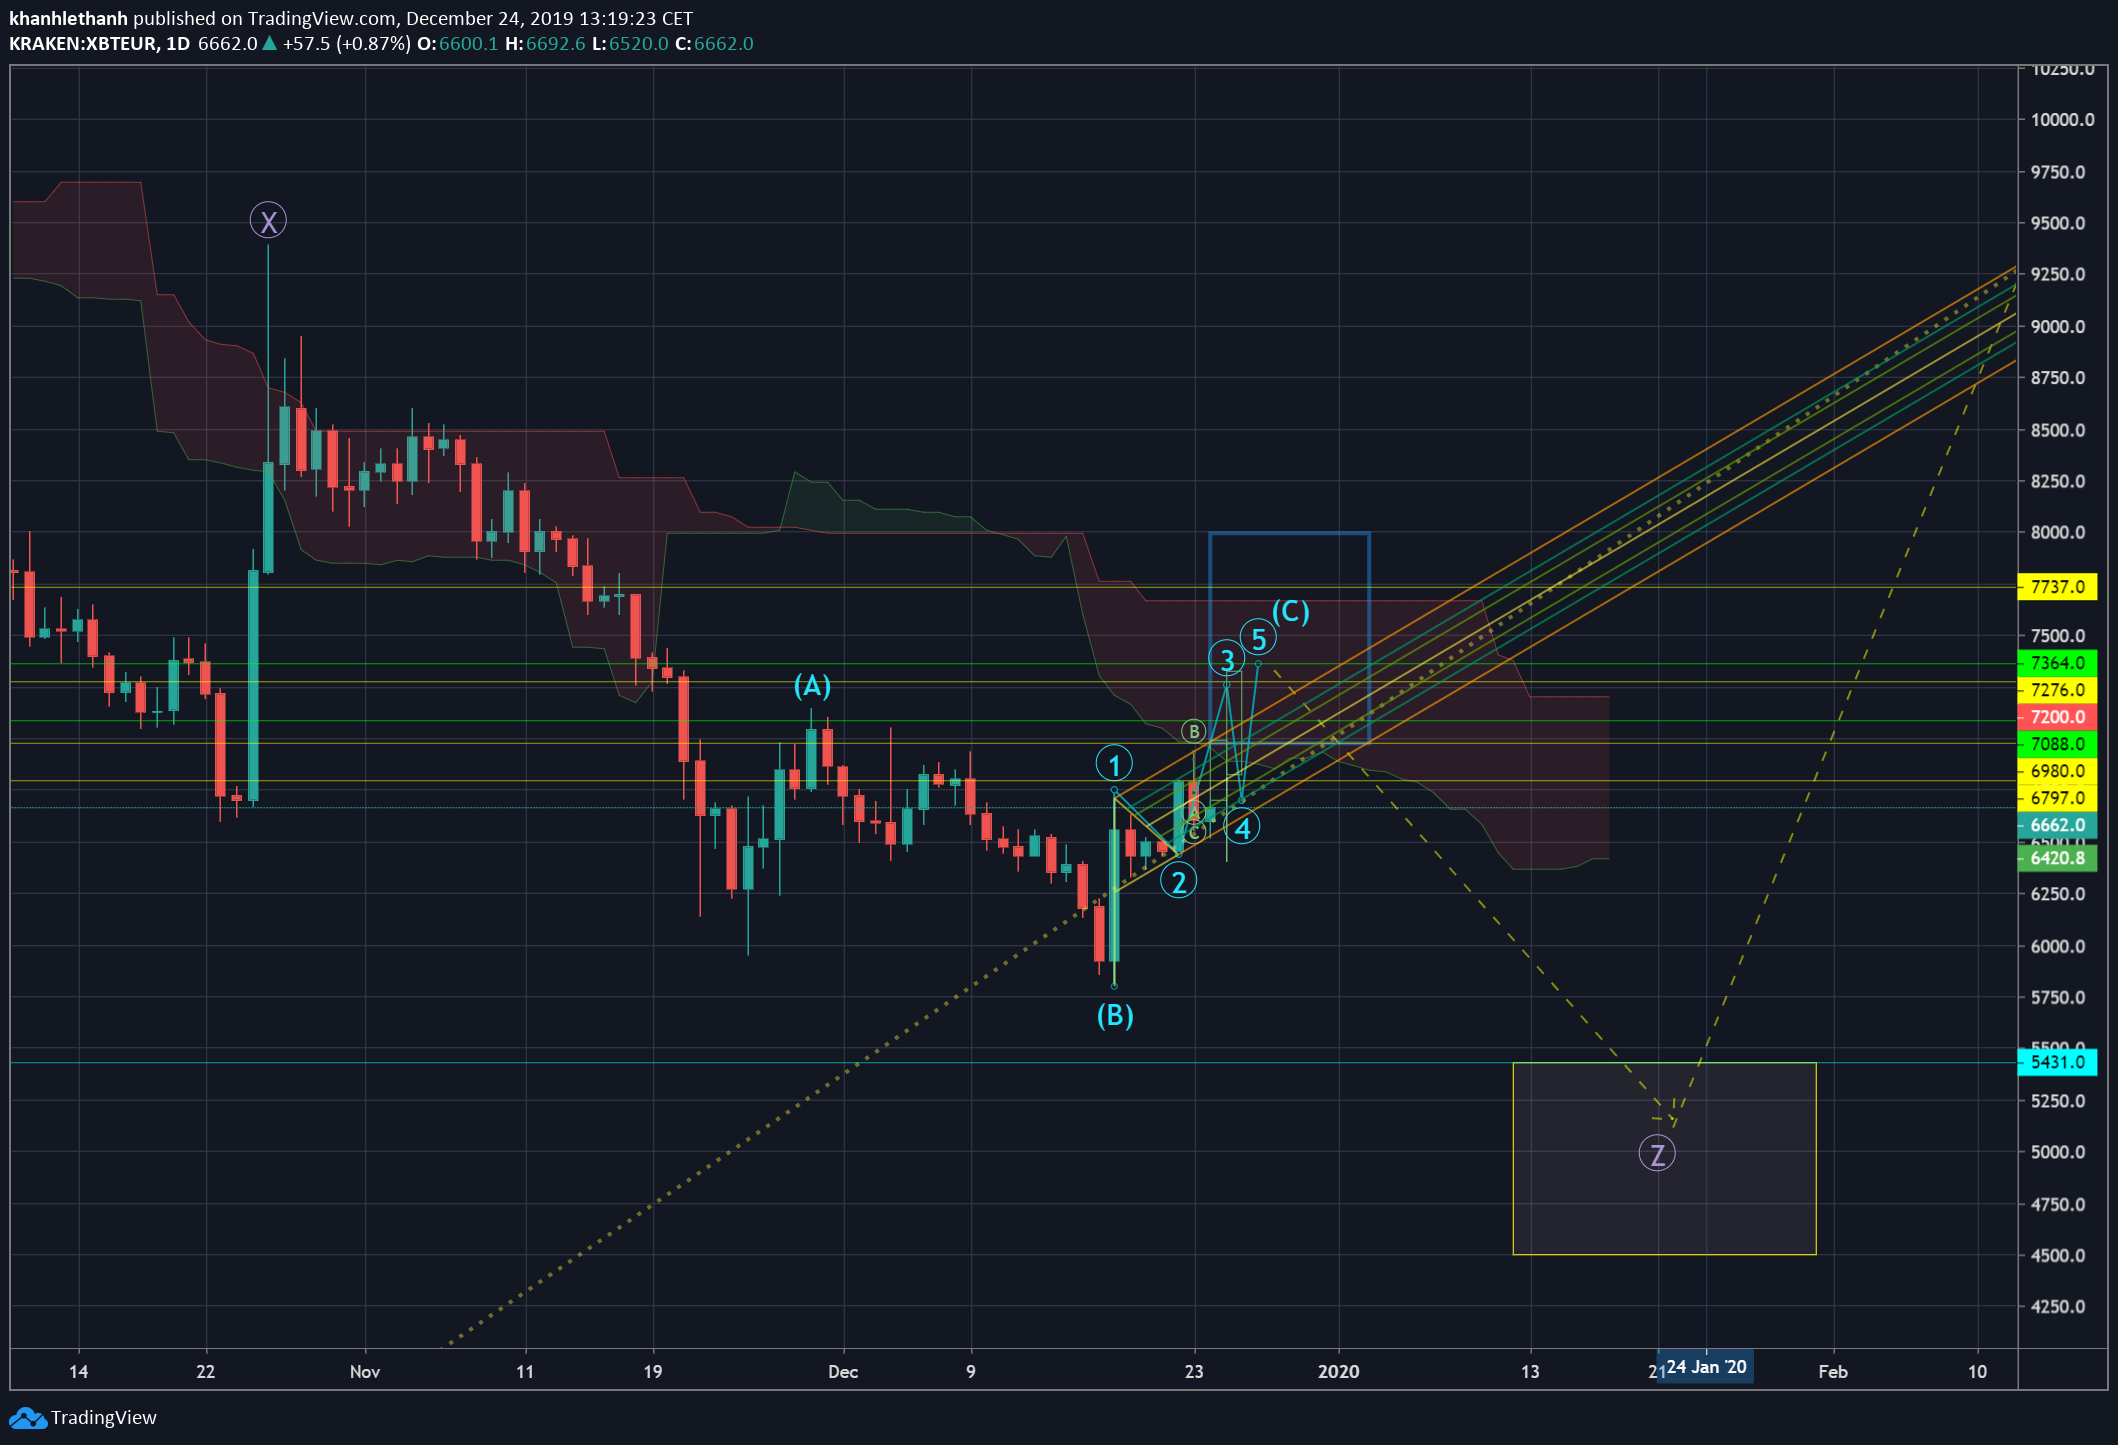Click the 7088.0 green price label
The height and width of the screenshot is (1445, 2118).
2058,744
